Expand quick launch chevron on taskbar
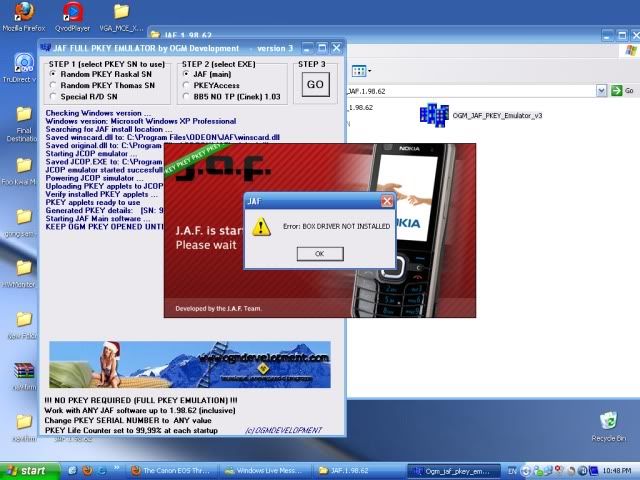Viewport: 640px width, 480px height. [x=116, y=468]
